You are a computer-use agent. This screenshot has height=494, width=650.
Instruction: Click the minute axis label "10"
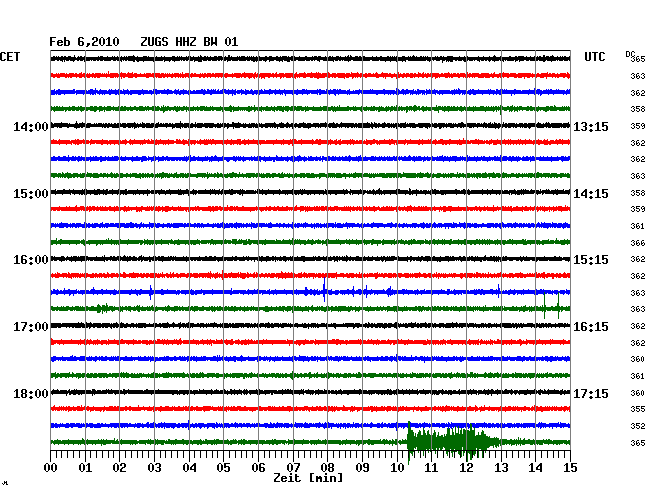[397, 467]
